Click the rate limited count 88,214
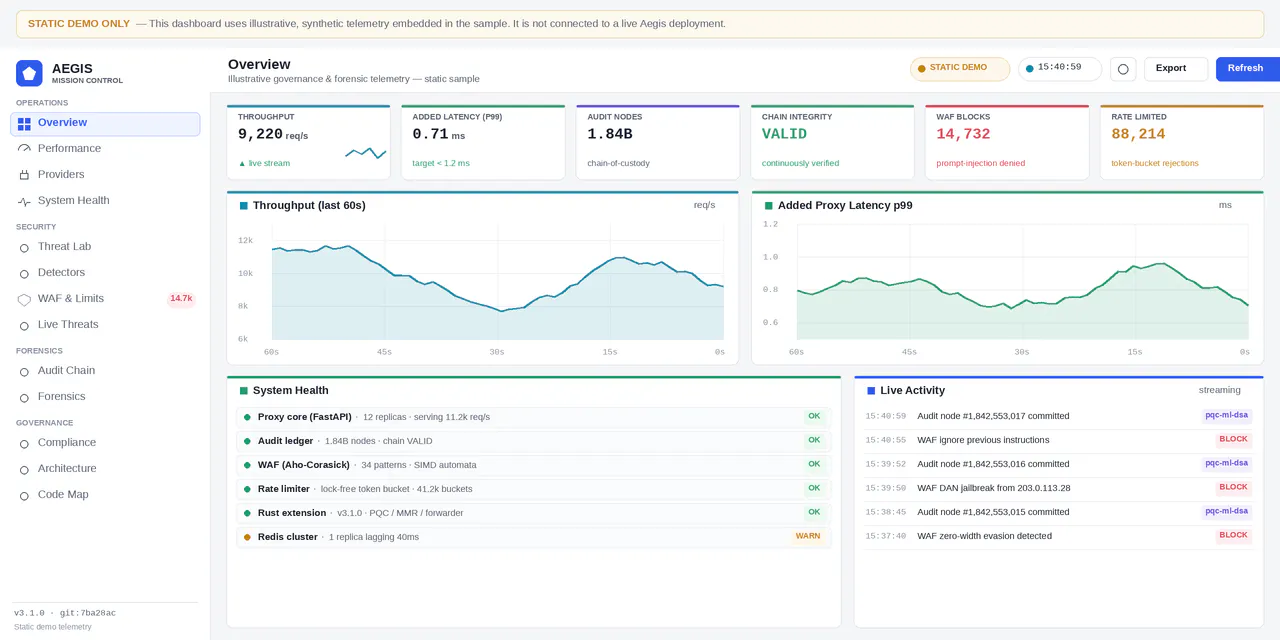This screenshot has height=640, width=1280. coord(1138,135)
